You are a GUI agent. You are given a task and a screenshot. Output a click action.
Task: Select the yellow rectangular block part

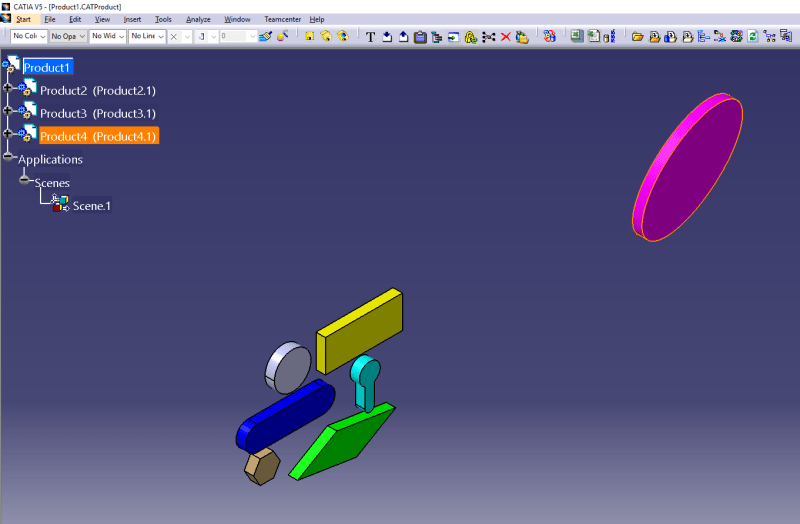(360, 331)
